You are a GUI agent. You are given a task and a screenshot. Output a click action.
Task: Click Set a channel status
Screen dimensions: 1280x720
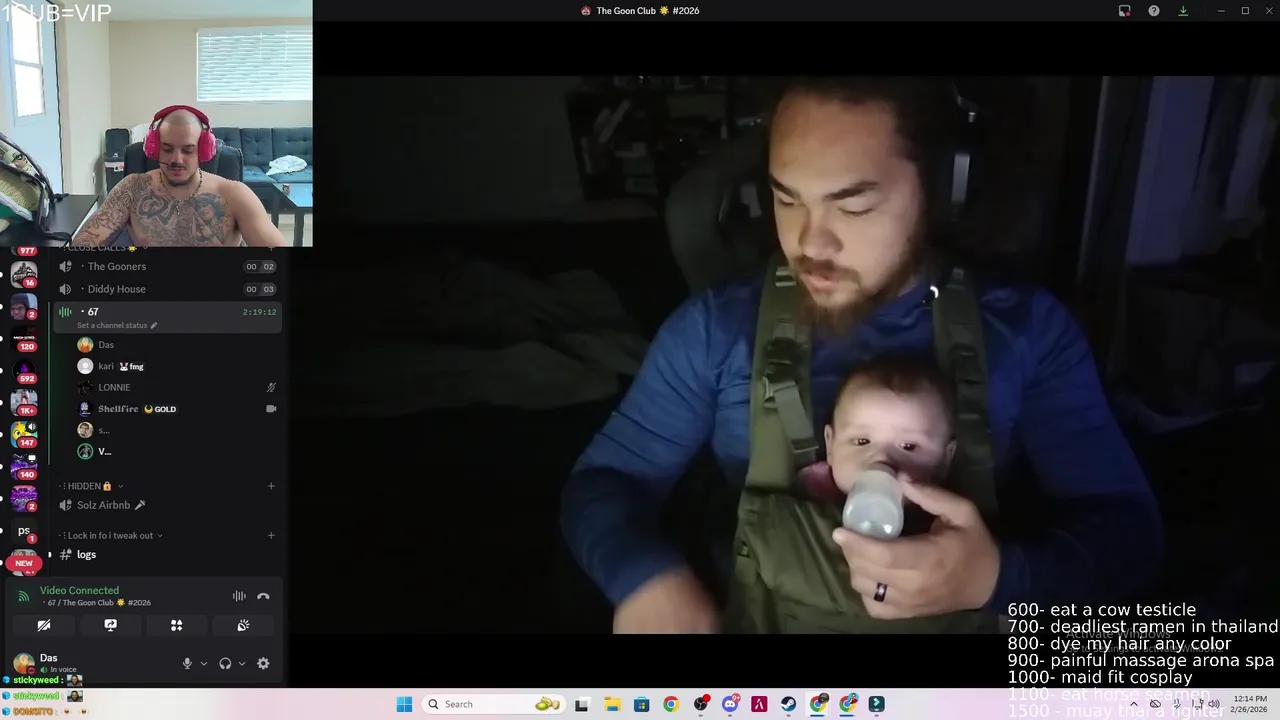click(x=117, y=325)
